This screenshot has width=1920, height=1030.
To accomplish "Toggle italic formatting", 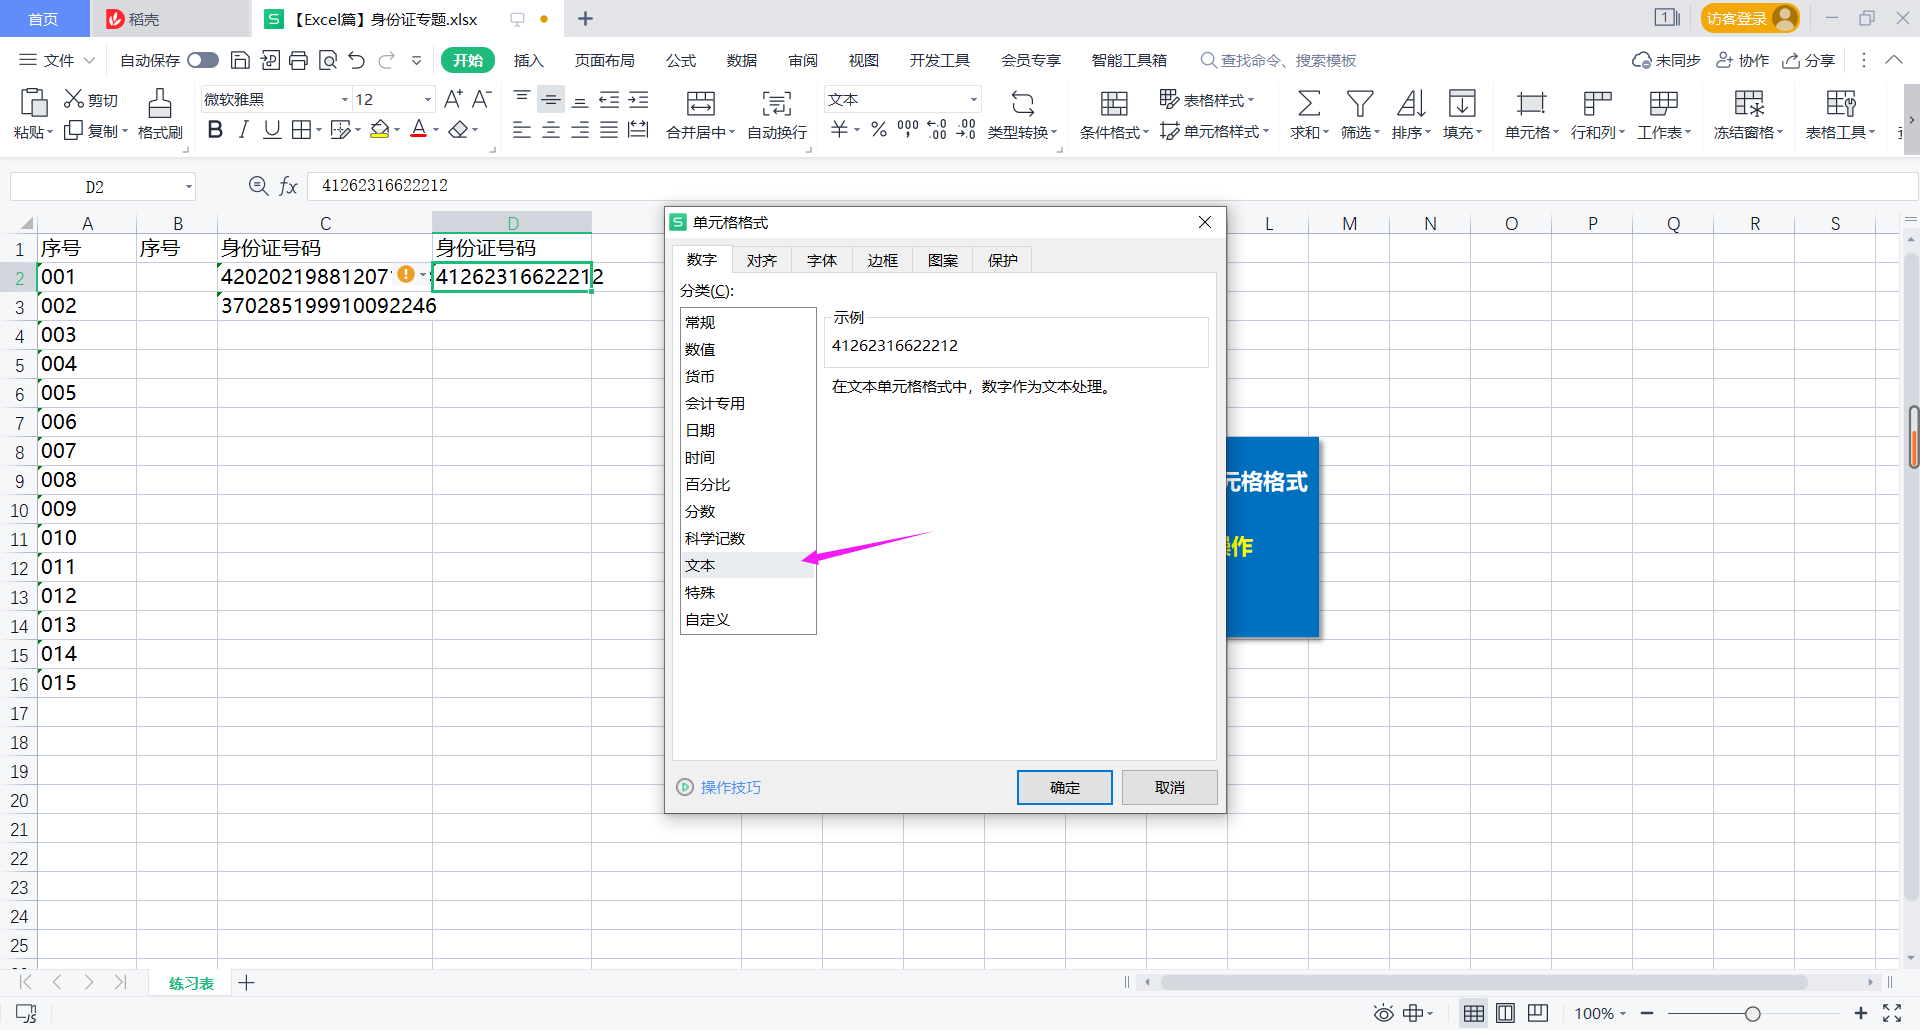I will pyautogui.click(x=243, y=130).
